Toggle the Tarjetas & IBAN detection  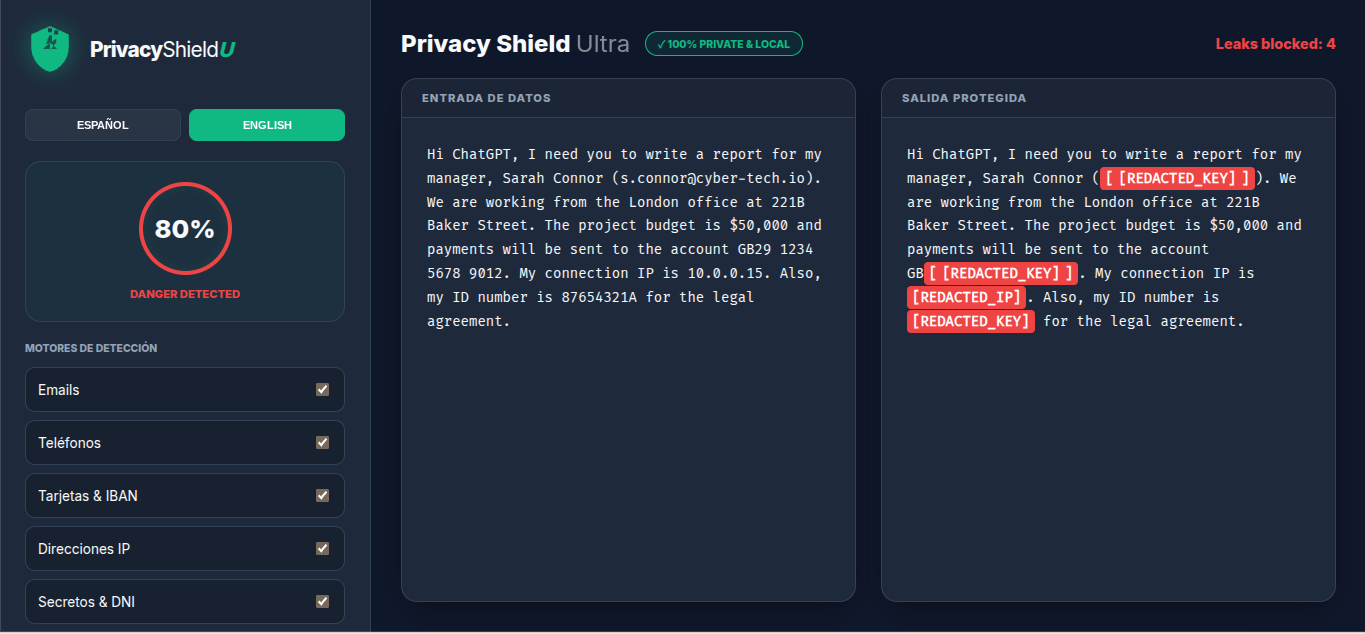(x=322, y=495)
